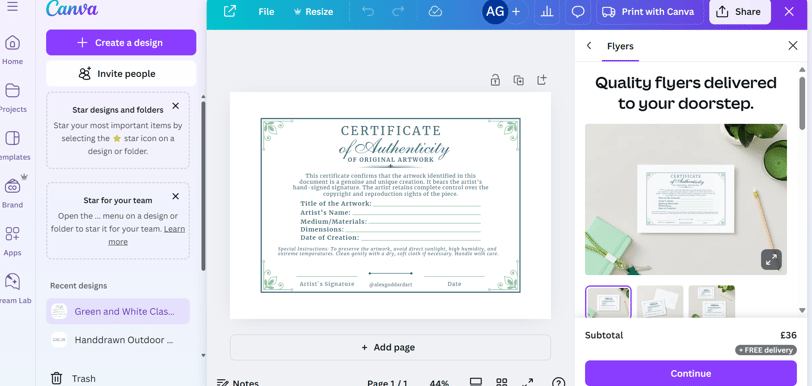812x386 pixels.
Task: Open Projects in the sidebar
Action: [x=12, y=97]
